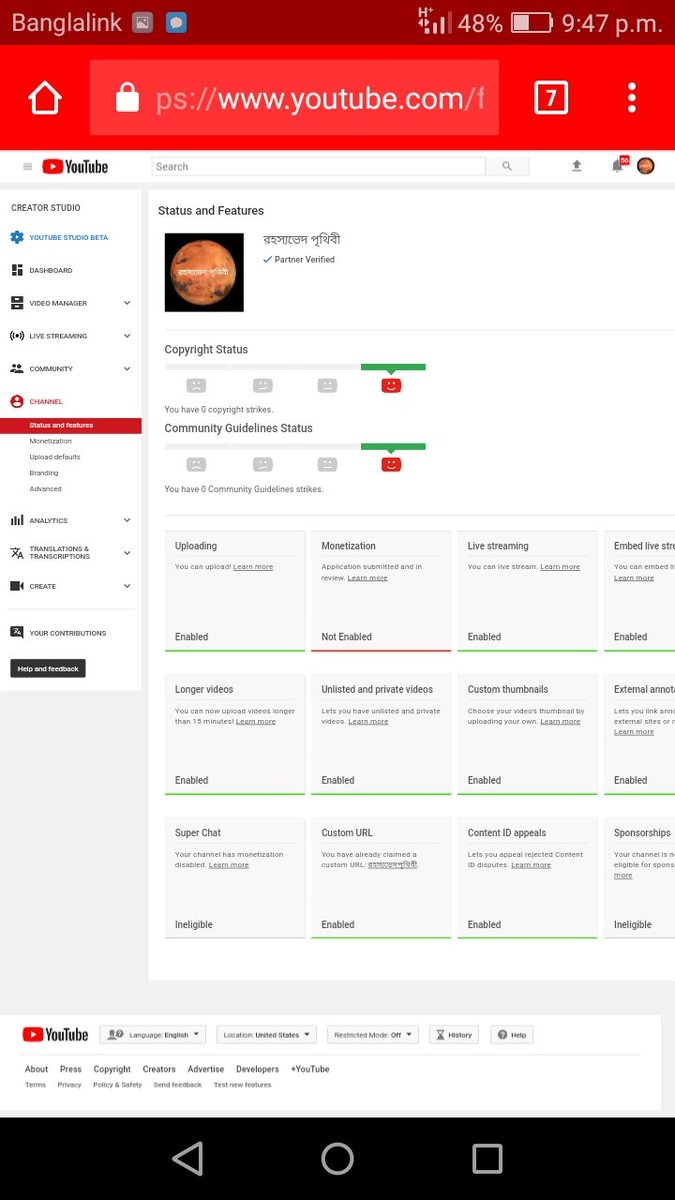Image resolution: width=675 pixels, height=1200 pixels.
Task: Tap the browser home icon
Action: click(x=45, y=98)
